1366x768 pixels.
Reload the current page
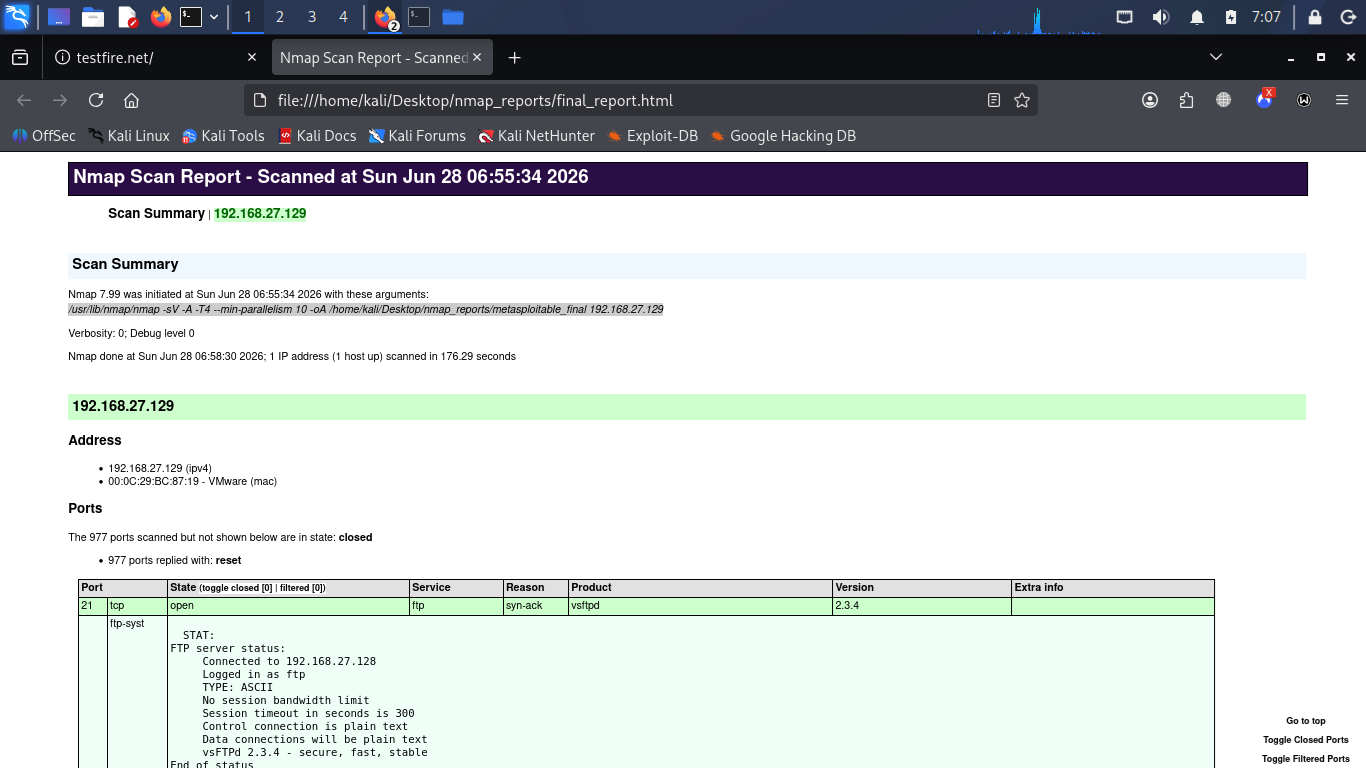point(96,100)
